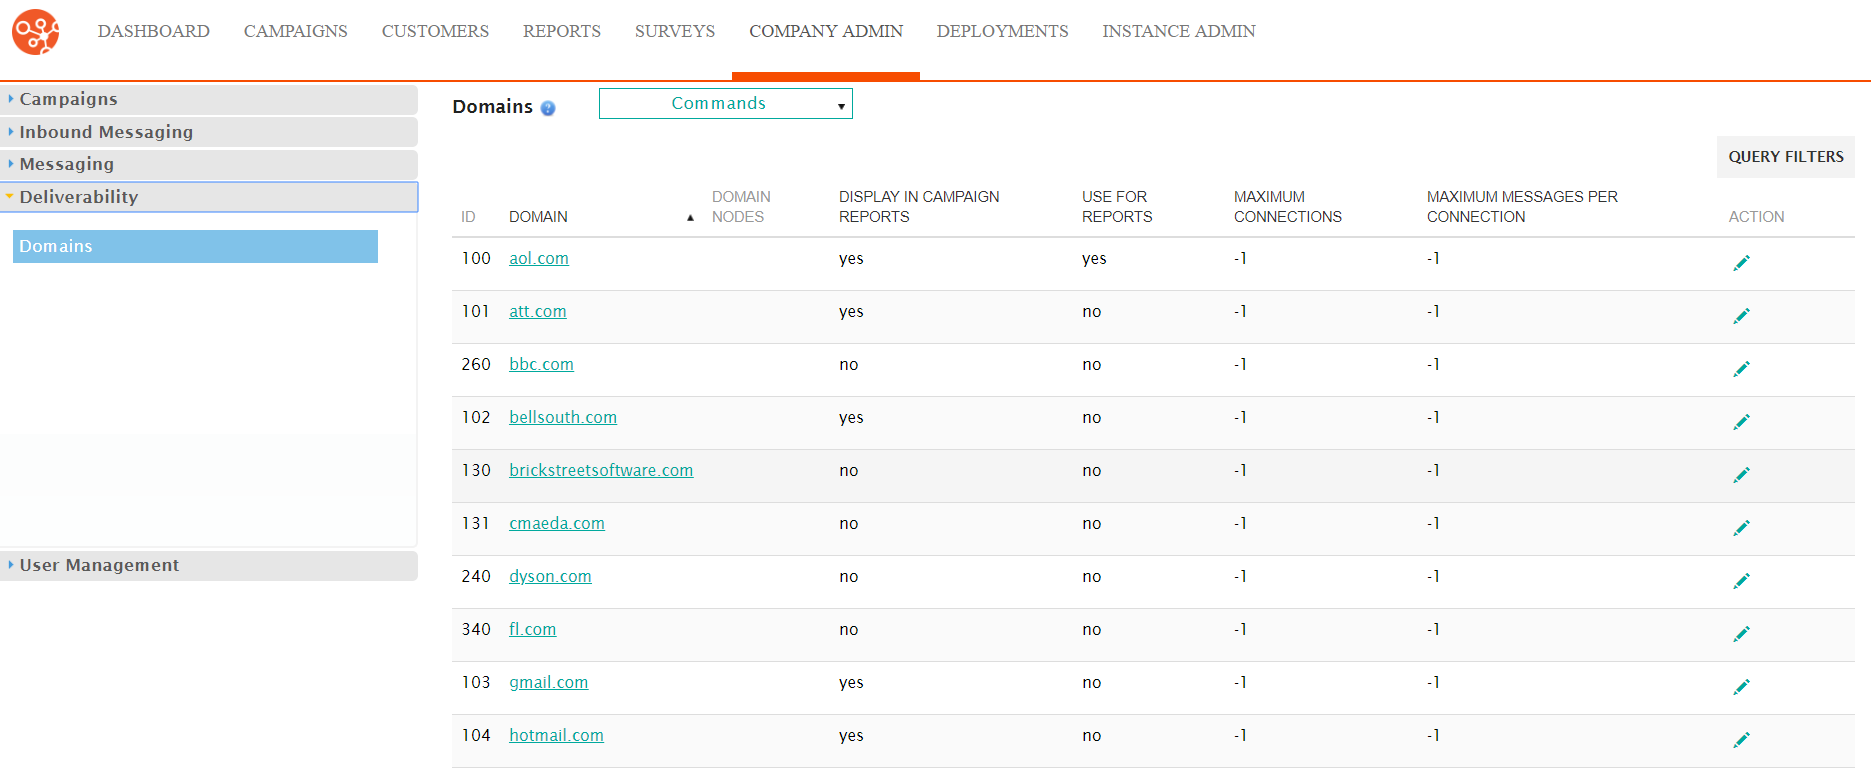Open the gmail.com domain link

(548, 682)
